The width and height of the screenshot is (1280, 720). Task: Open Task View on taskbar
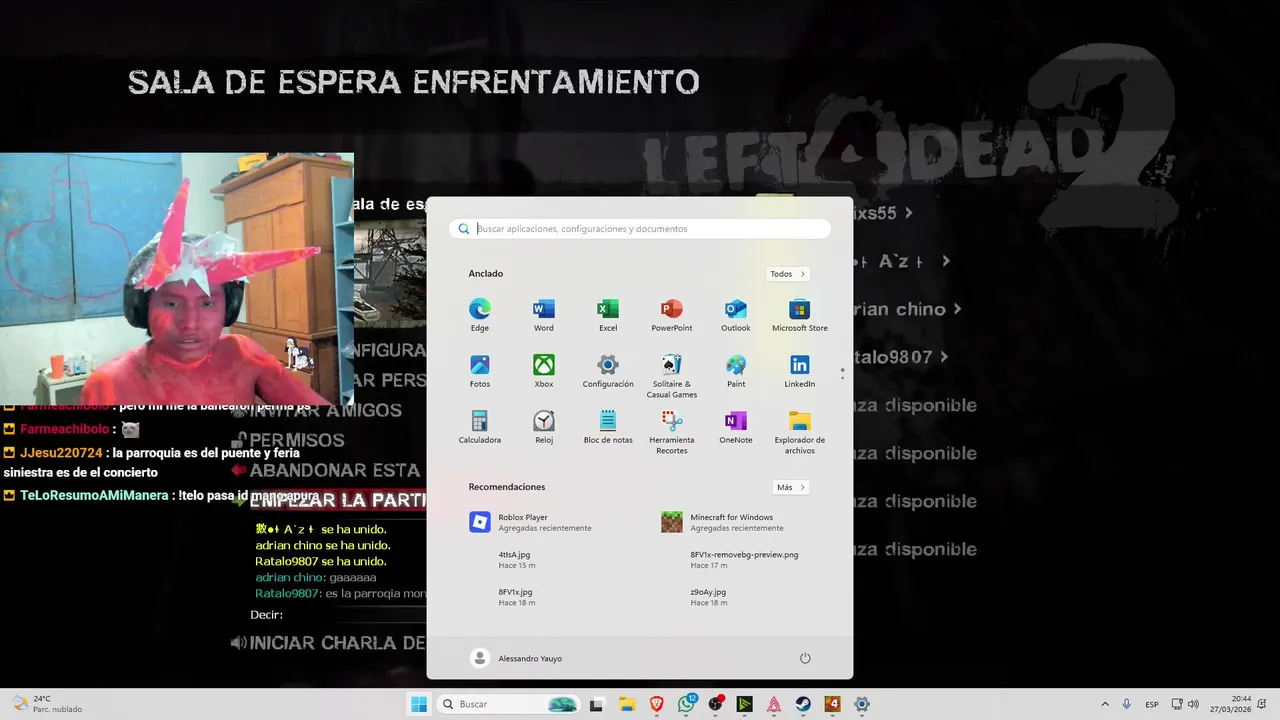pyautogui.click(x=597, y=704)
